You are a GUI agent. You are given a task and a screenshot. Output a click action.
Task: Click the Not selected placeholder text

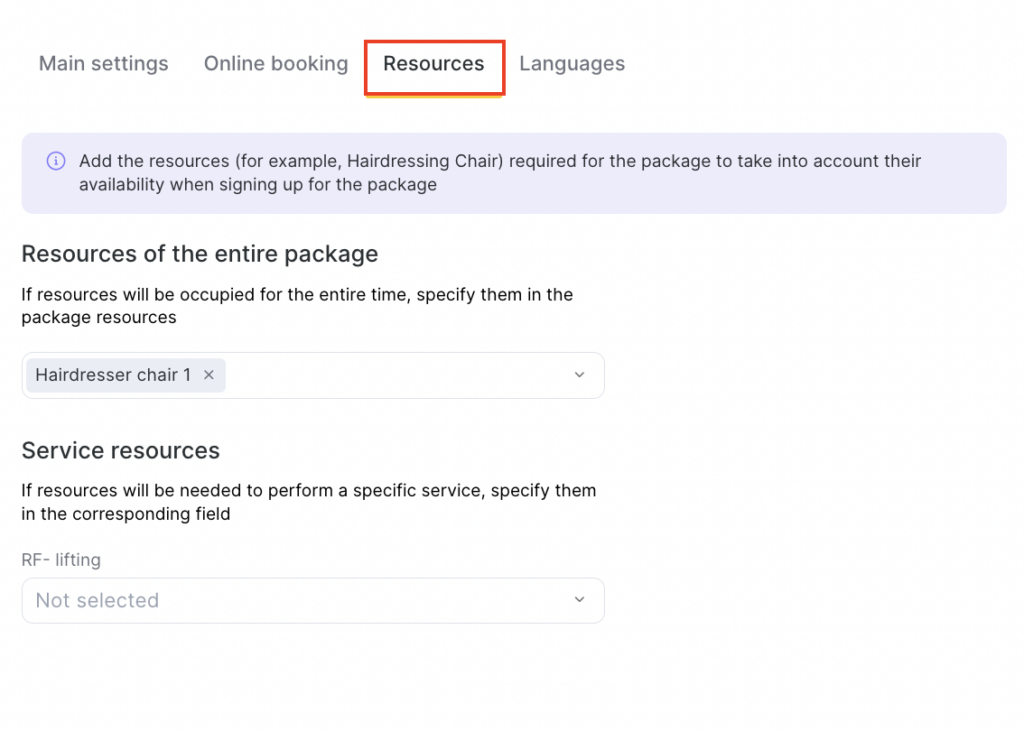(x=97, y=600)
